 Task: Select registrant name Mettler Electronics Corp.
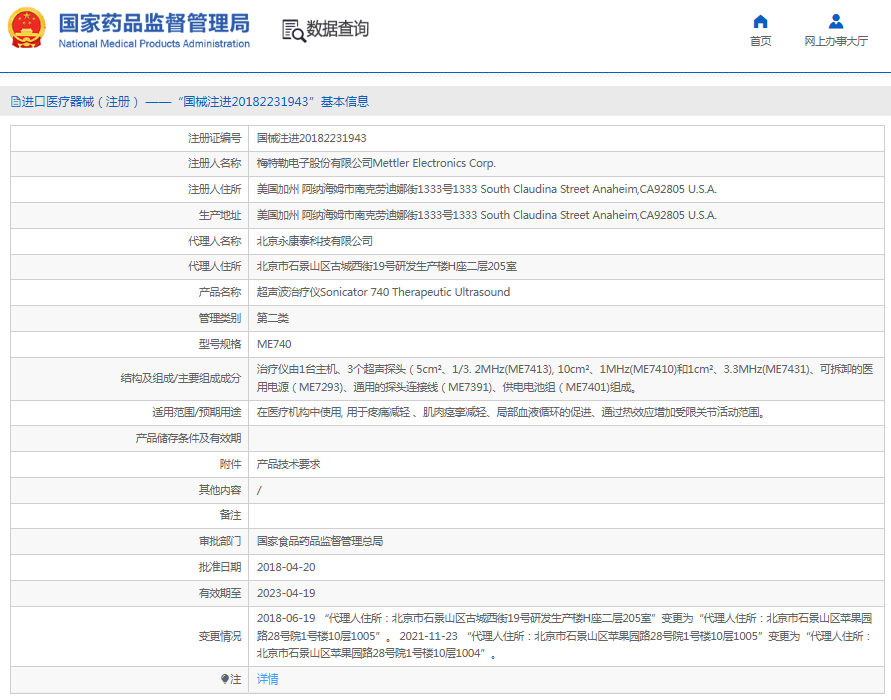tap(434, 164)
